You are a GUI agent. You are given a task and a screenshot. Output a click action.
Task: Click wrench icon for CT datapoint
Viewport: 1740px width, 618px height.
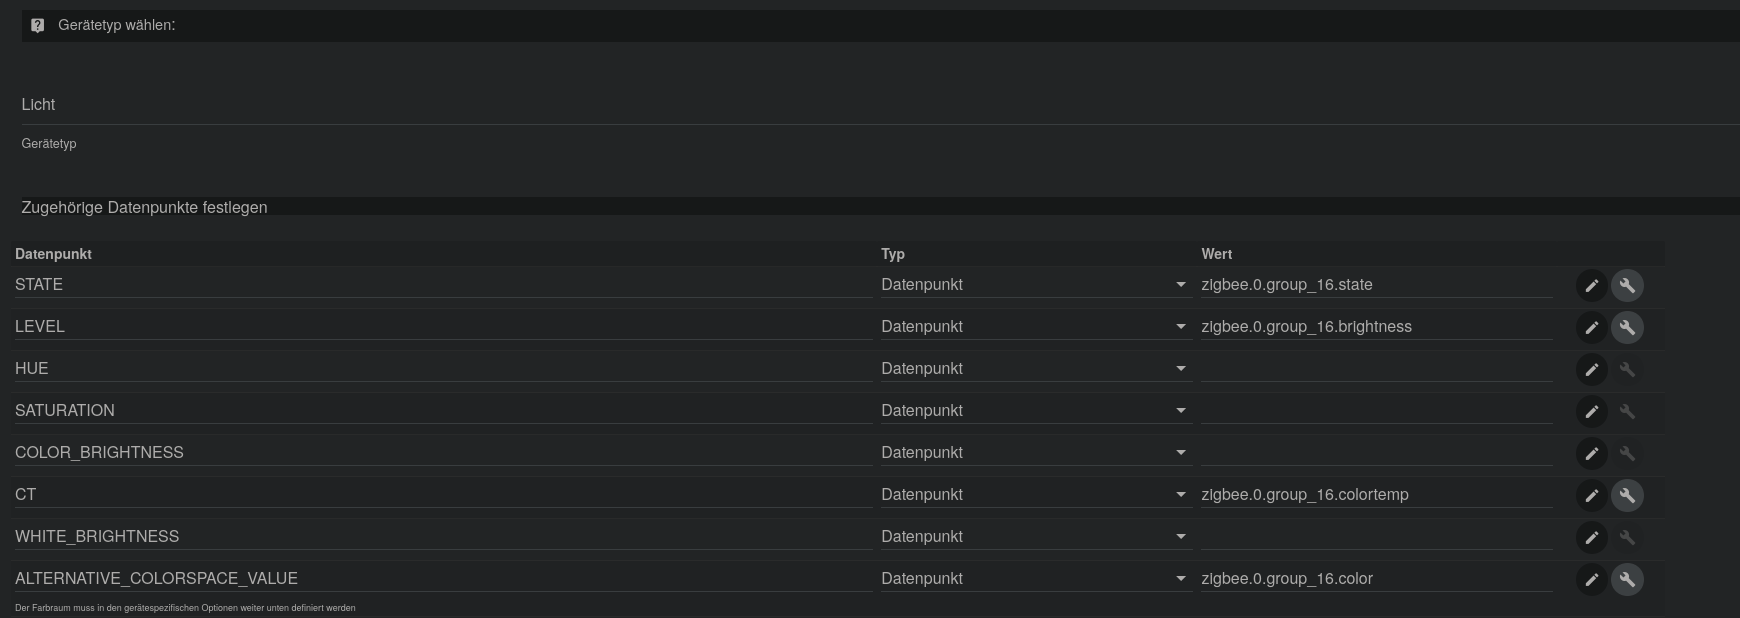pos(1627,496)
